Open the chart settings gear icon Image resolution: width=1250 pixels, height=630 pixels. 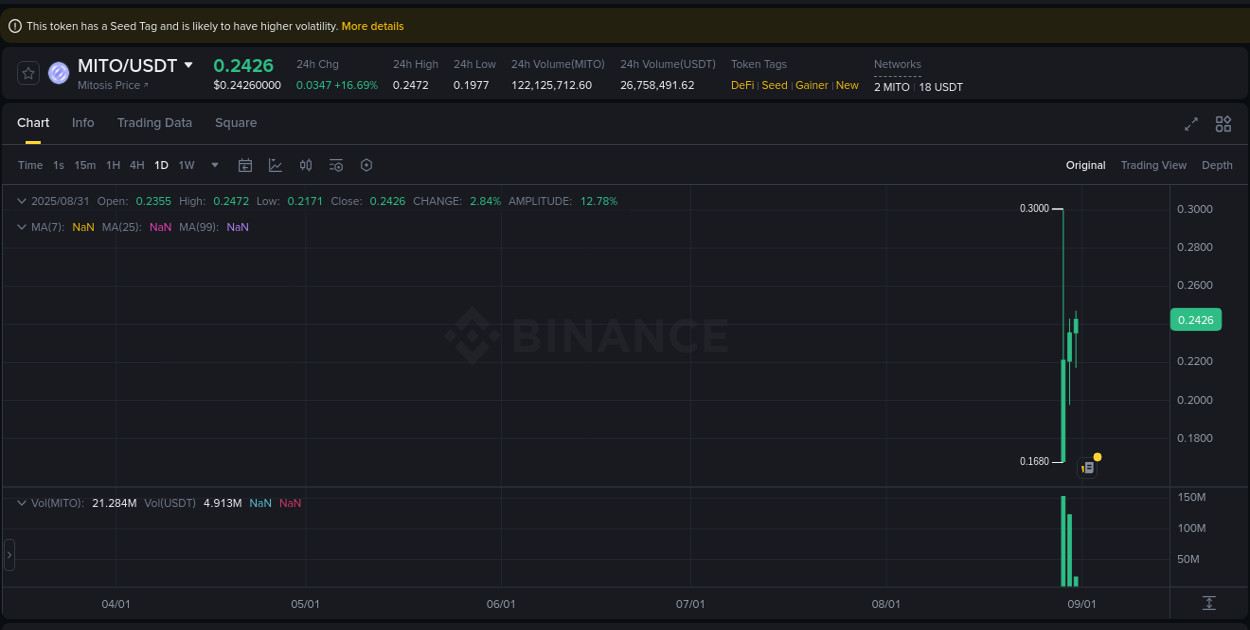[366, 165]
